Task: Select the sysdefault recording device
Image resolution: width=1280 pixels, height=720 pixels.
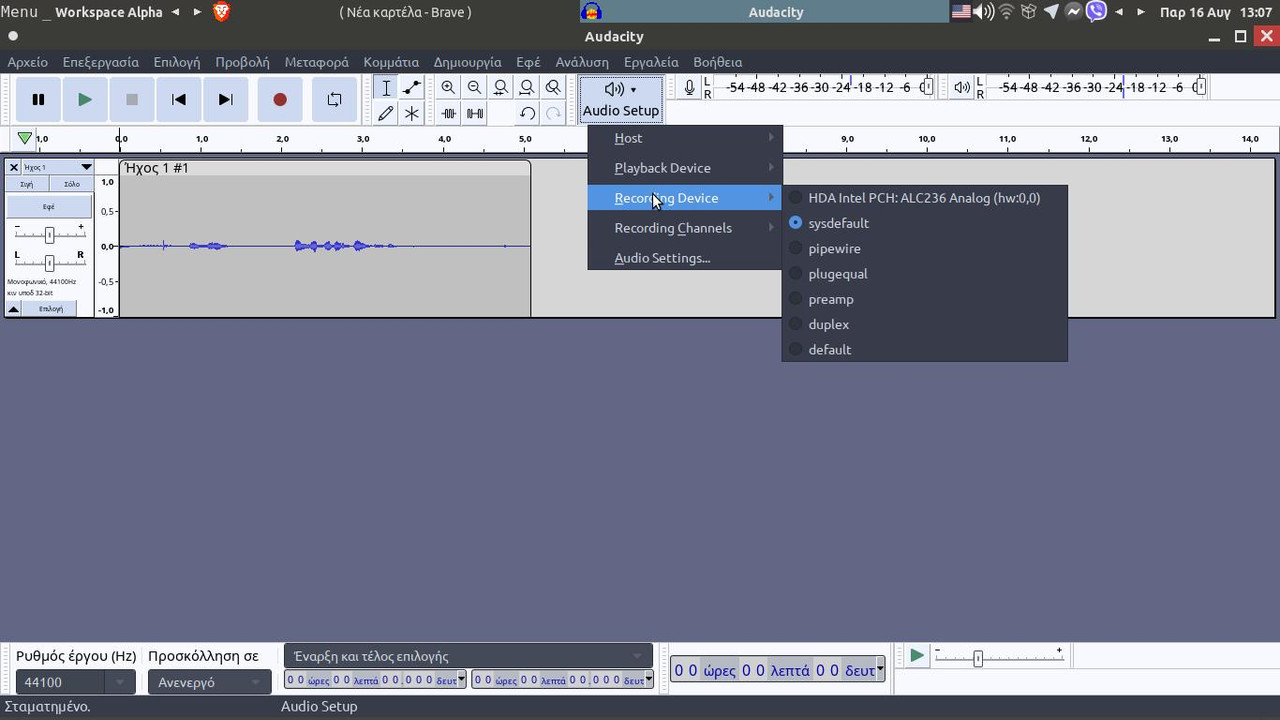Action: tap(924, 223)
